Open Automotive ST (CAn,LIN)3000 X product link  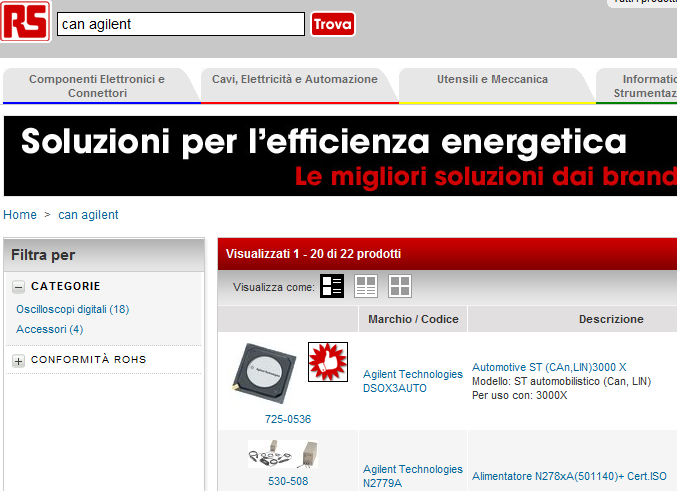pyautogui.click(x=549, y=367)
